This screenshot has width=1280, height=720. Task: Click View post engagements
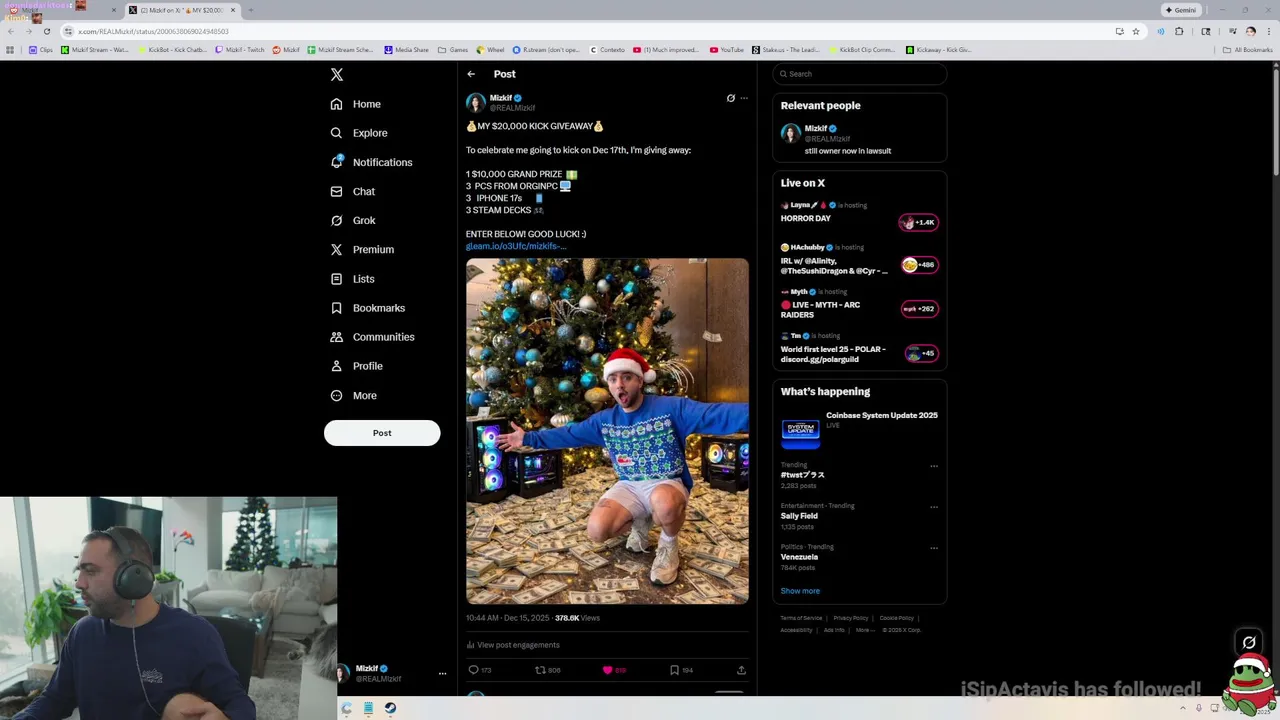coord(512,645)
